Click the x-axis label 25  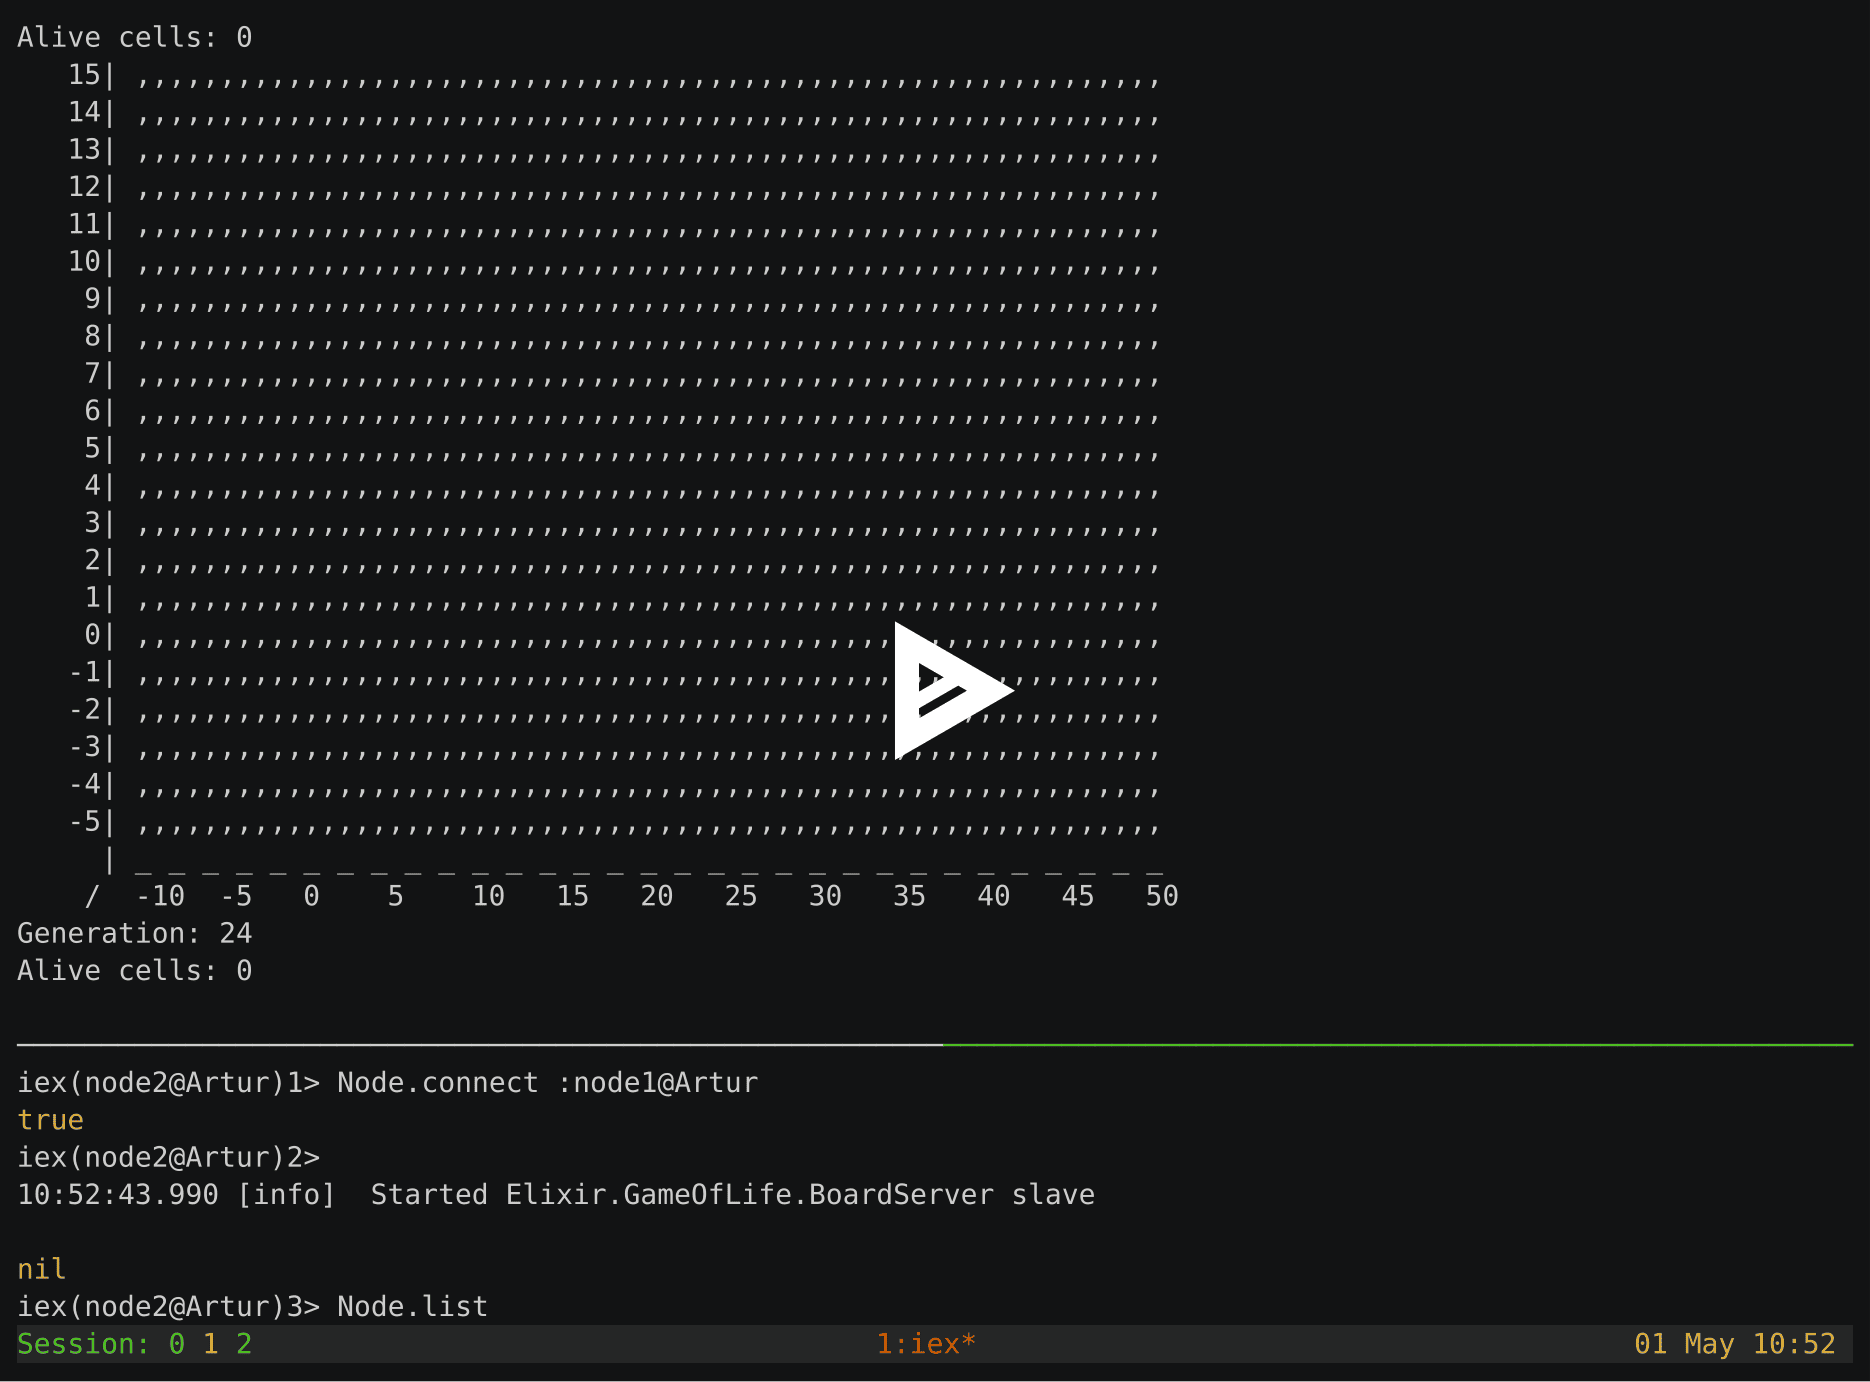741,896
